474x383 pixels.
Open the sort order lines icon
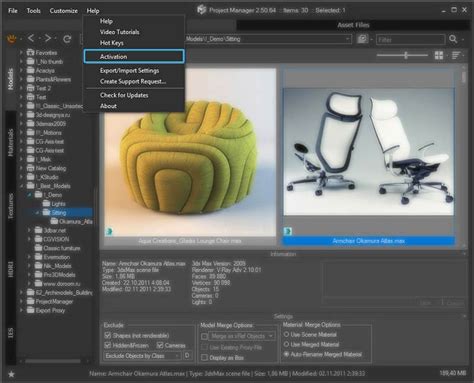(x=456, y=55)
